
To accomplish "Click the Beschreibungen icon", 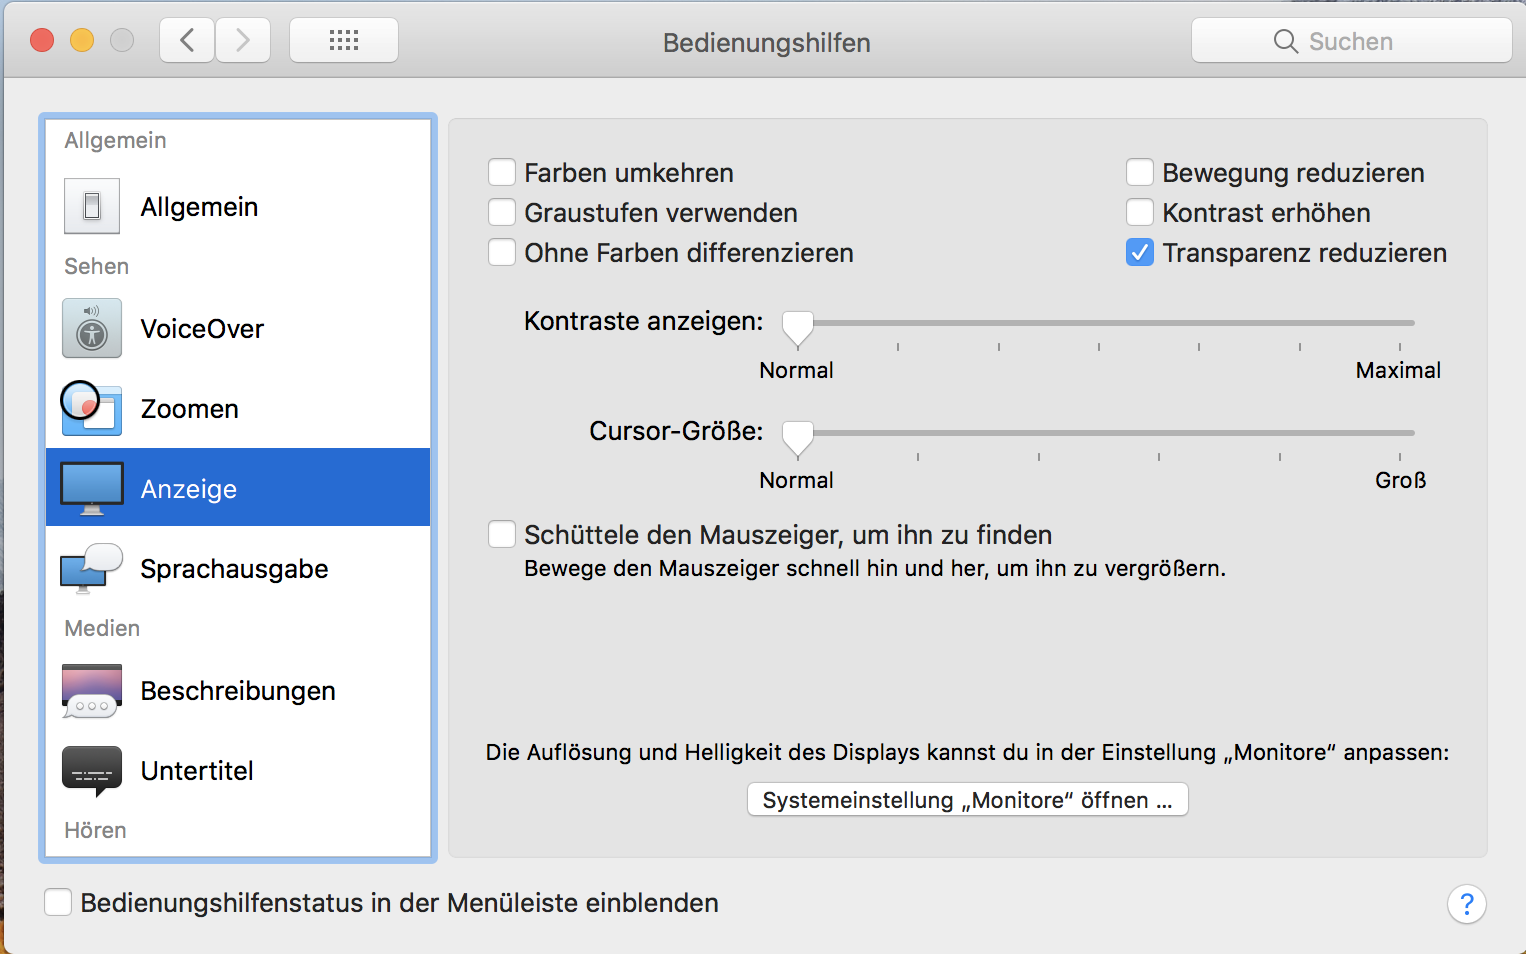I will tap(92, 690).
